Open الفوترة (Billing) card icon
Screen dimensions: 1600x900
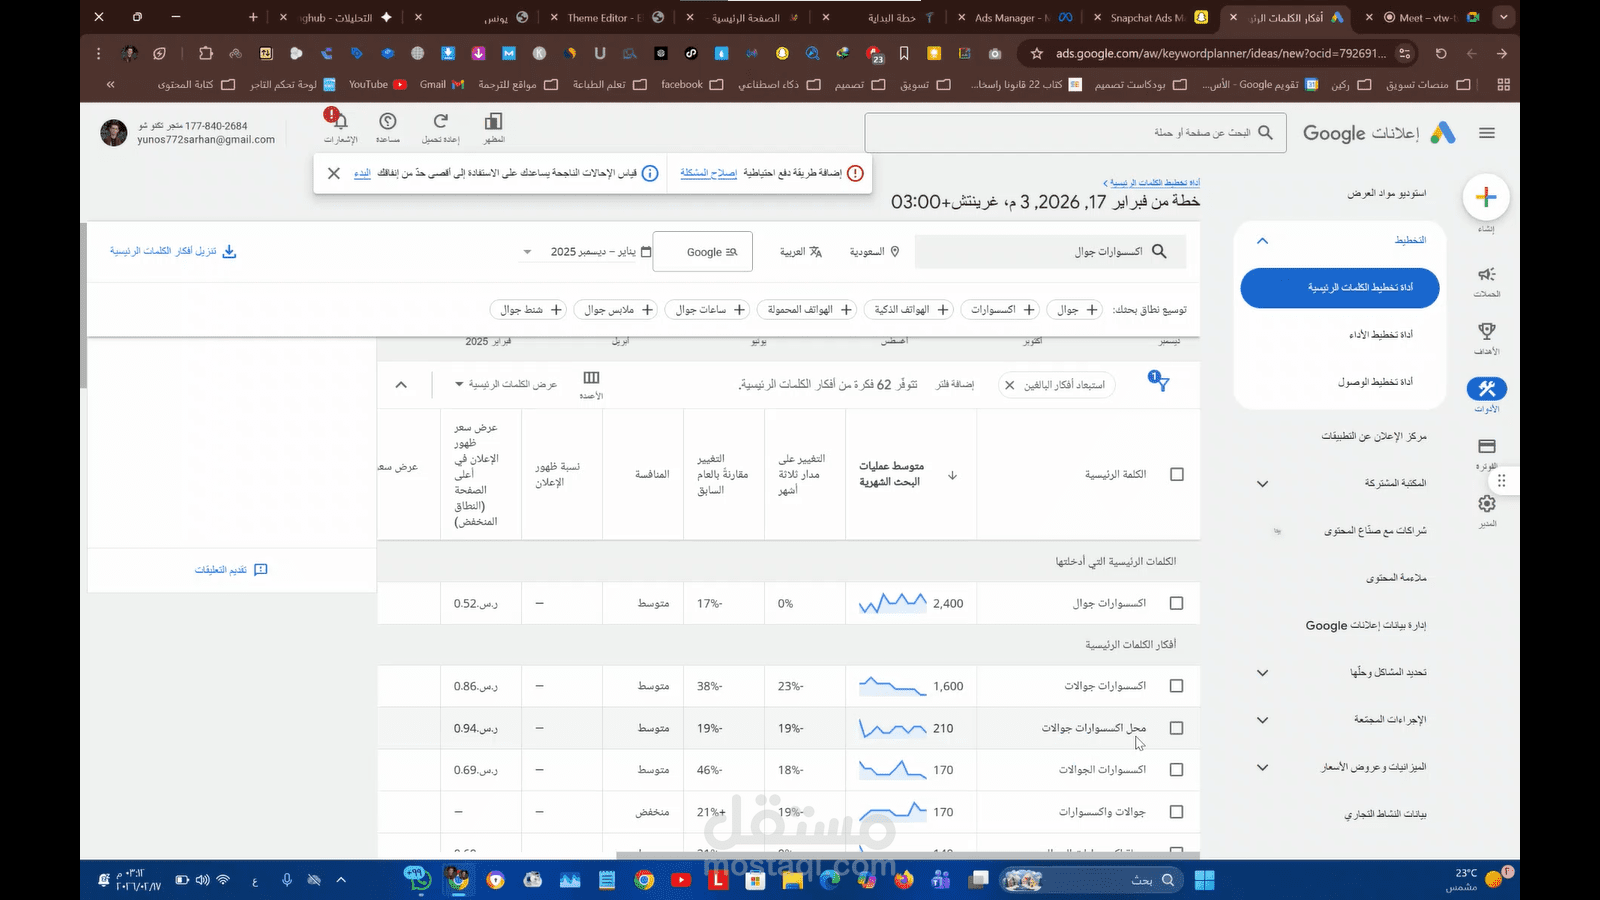click(1487, 446)
